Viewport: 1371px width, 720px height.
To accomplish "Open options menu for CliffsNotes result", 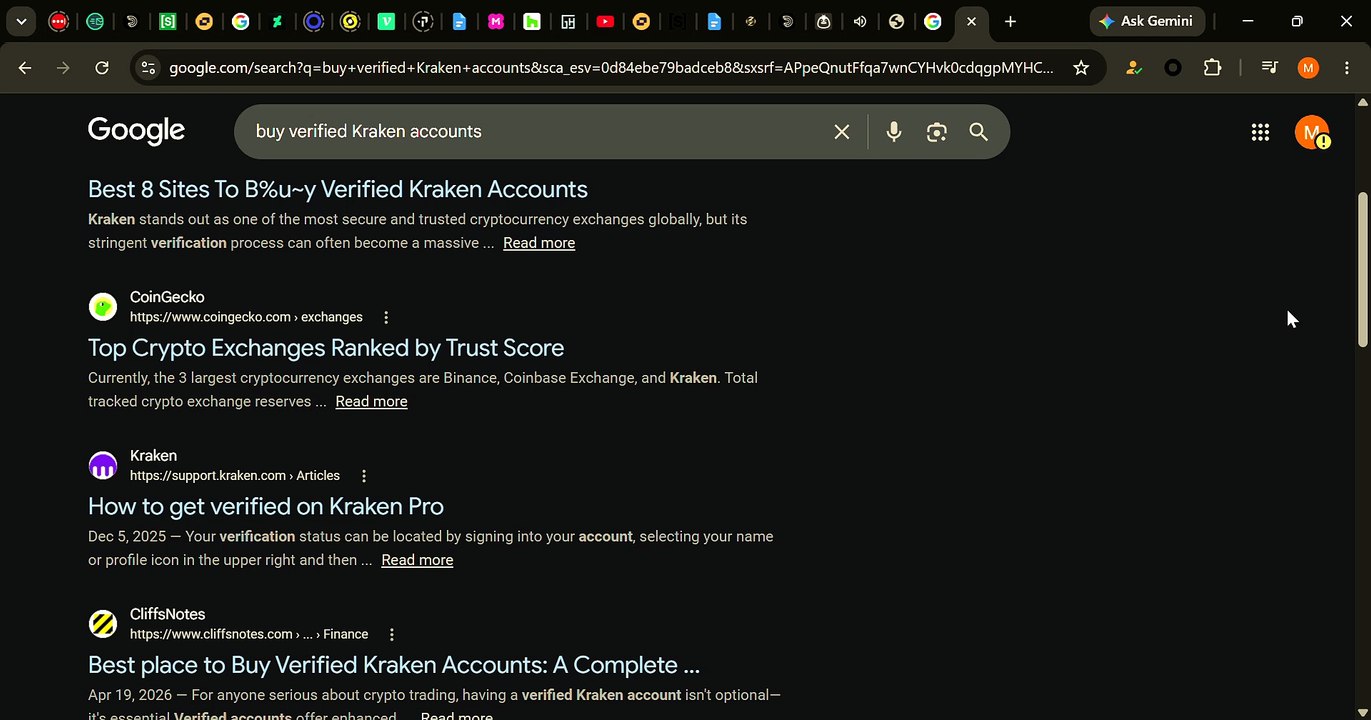I will [x=392, y=634].
